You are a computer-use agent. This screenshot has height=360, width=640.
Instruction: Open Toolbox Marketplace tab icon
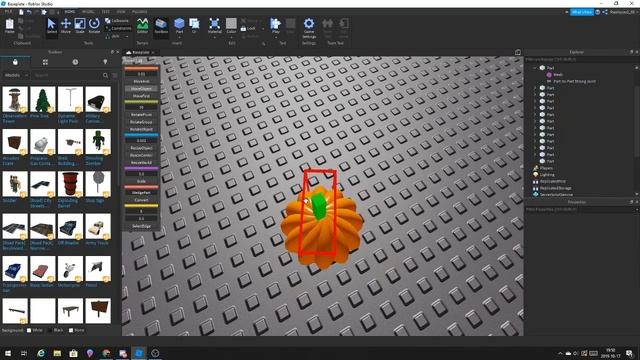(x=15, y=62)
